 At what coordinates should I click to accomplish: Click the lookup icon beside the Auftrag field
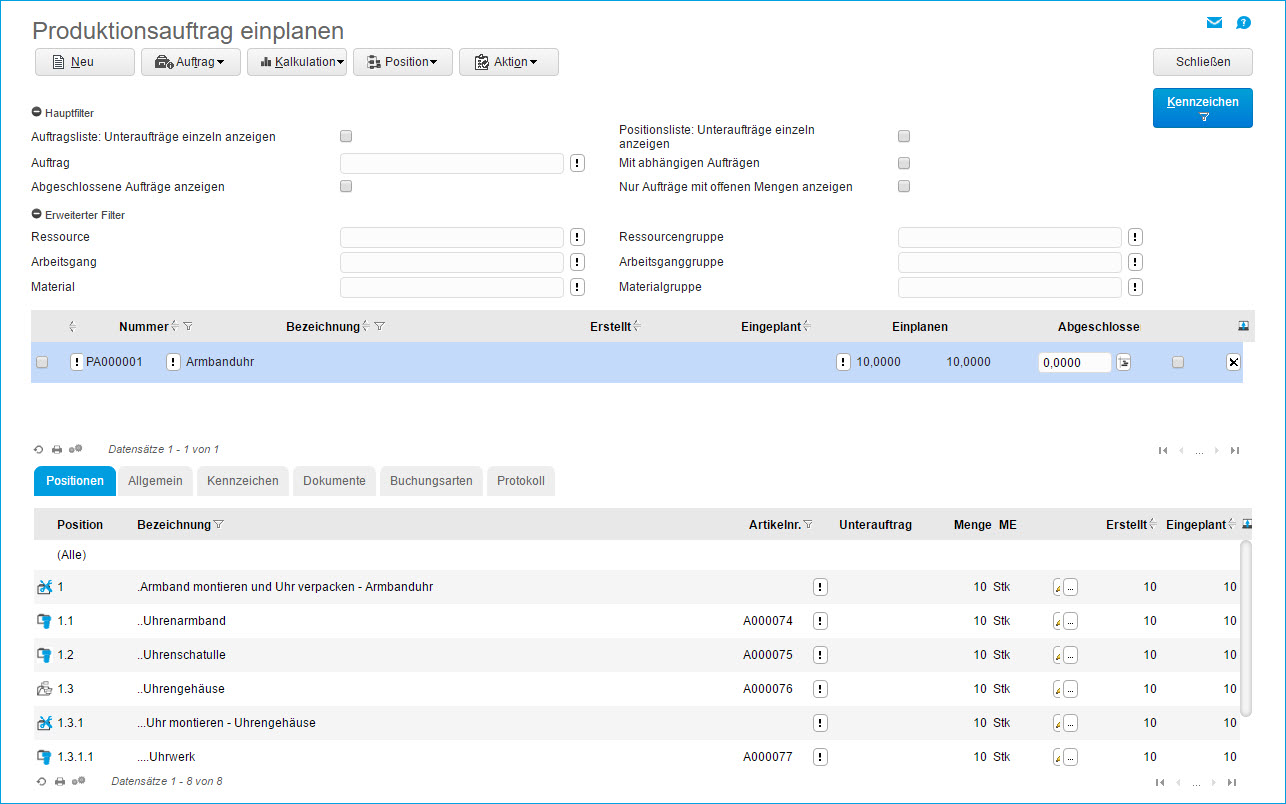point(577,163)
